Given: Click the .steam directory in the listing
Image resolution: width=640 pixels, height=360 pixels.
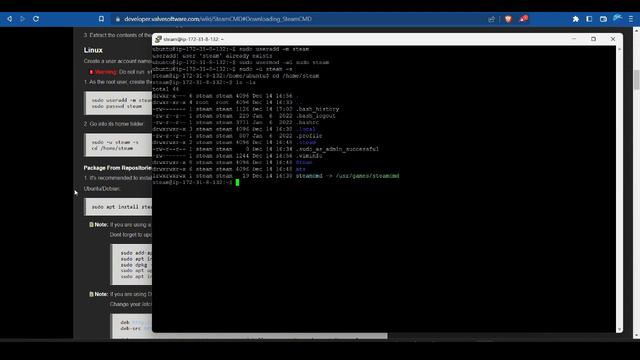Looking at the screenshot, I should (306, 142).
